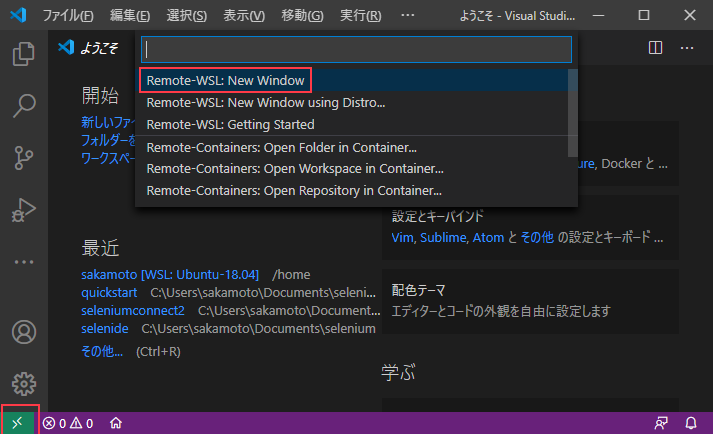Click the その他... recent link
This screenshot has height=434, width=713.
102,351
